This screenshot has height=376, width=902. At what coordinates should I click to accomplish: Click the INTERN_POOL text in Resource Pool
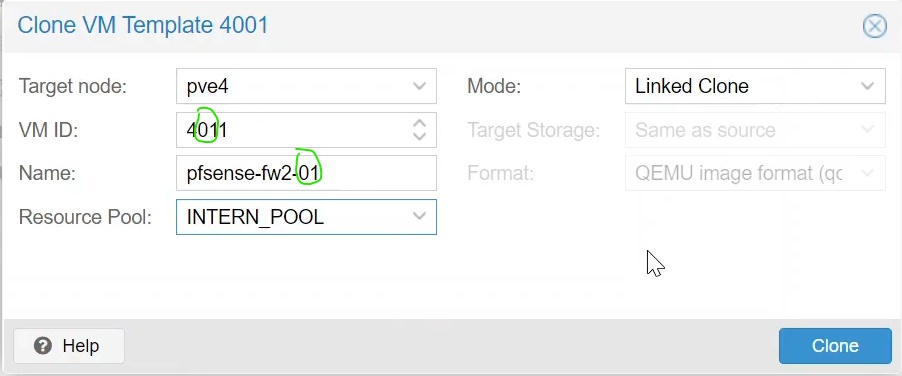(x=255, y=217)
